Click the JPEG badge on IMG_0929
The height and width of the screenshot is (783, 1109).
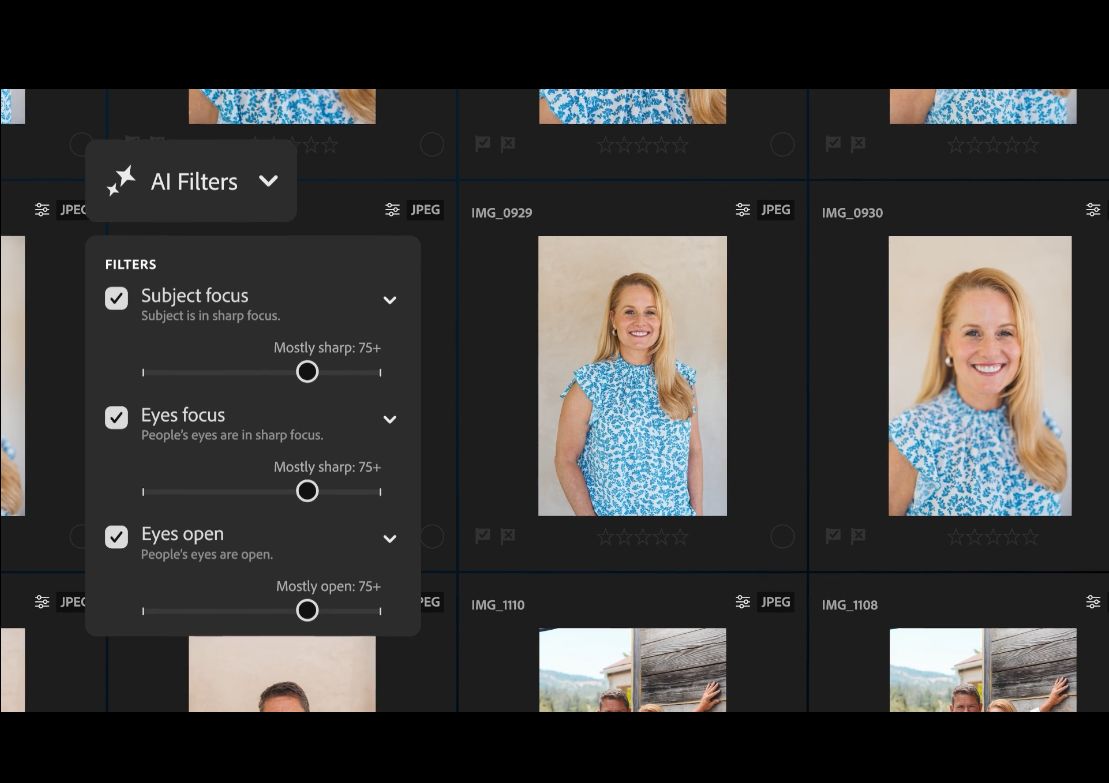(776, 209)
